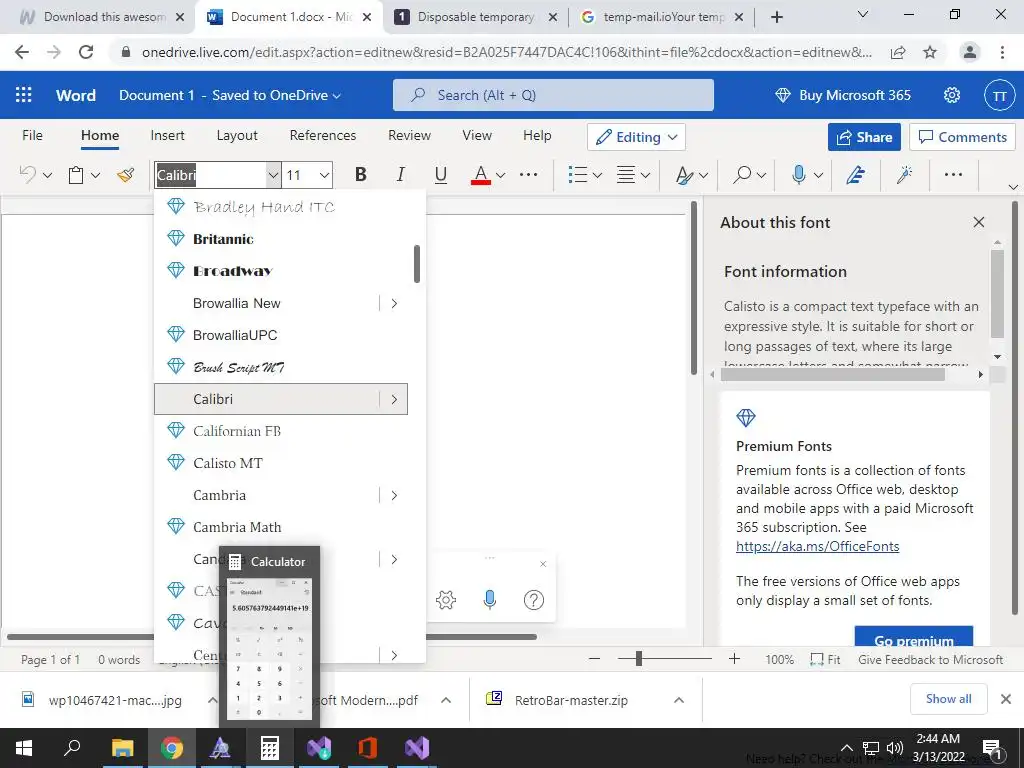Click zoom in plus button
Image resolution: width=1024 pixels, height=768 pixels.
tap(734, 659)
